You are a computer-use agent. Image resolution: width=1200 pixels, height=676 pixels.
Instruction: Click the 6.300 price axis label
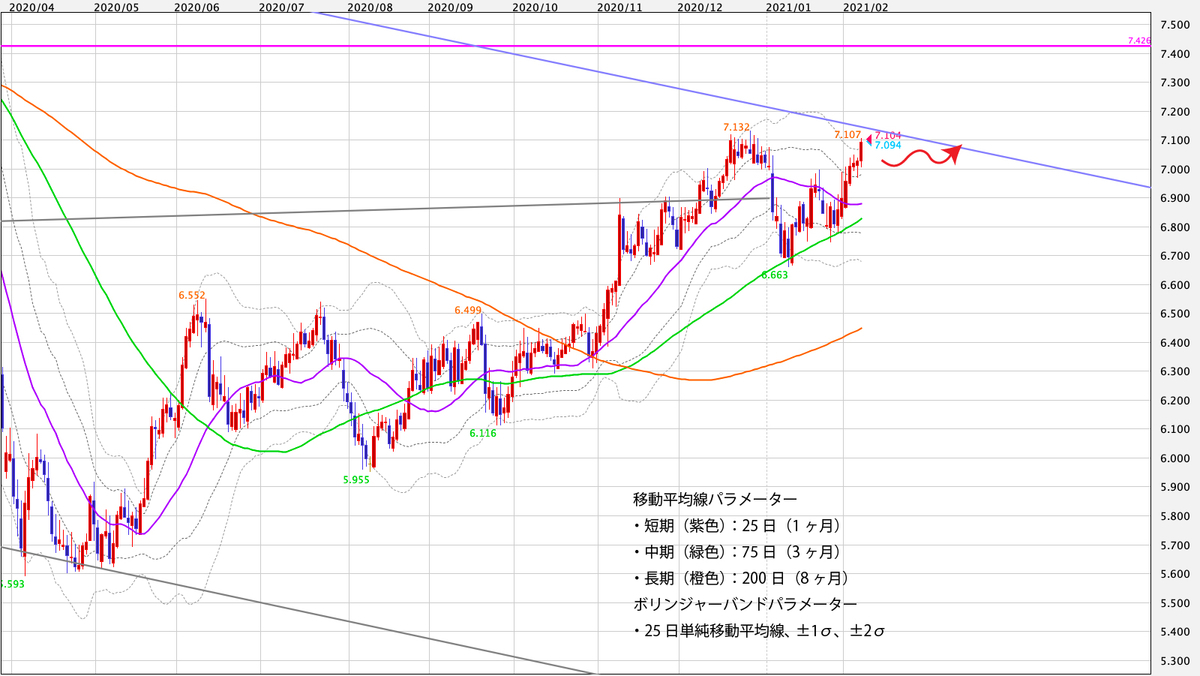[x=1174, y=372]
